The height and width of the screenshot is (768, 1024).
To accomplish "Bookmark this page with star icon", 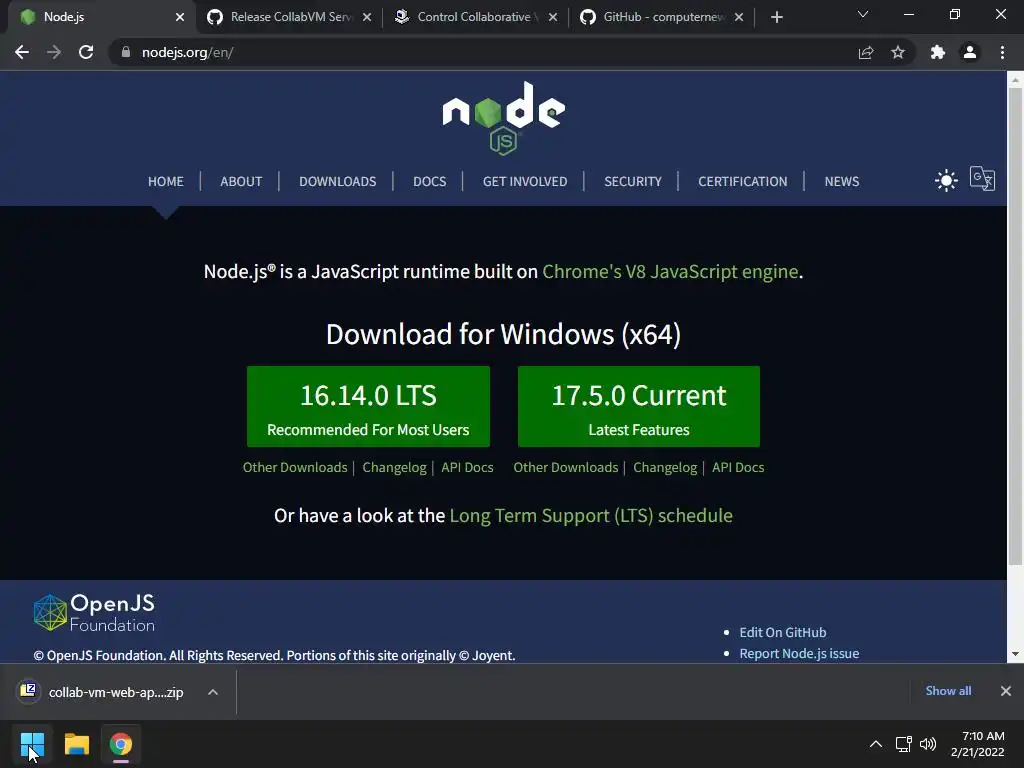I will [898, 52].
